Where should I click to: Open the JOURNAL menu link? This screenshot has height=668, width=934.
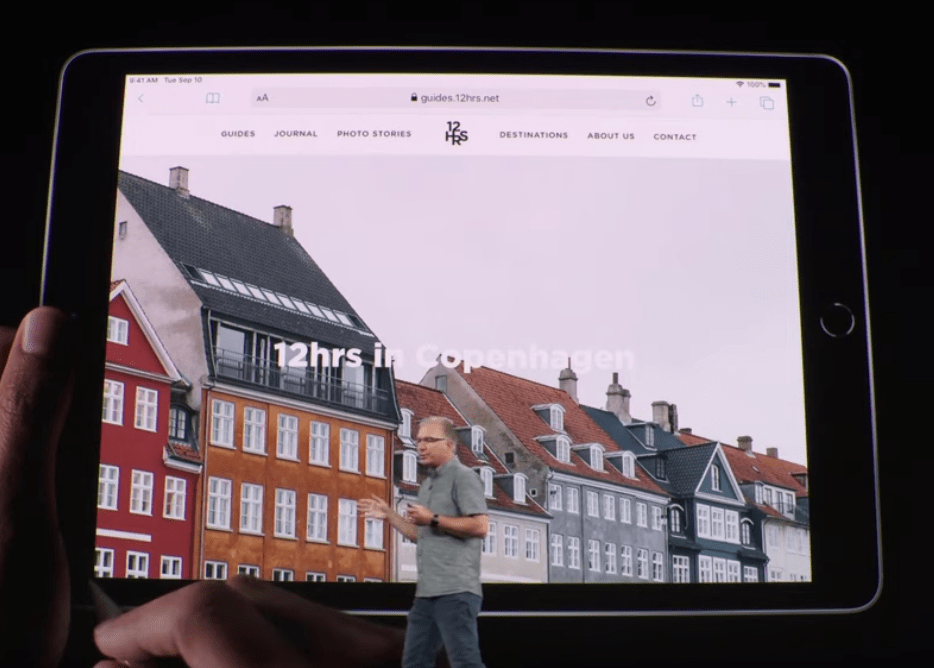295,133
